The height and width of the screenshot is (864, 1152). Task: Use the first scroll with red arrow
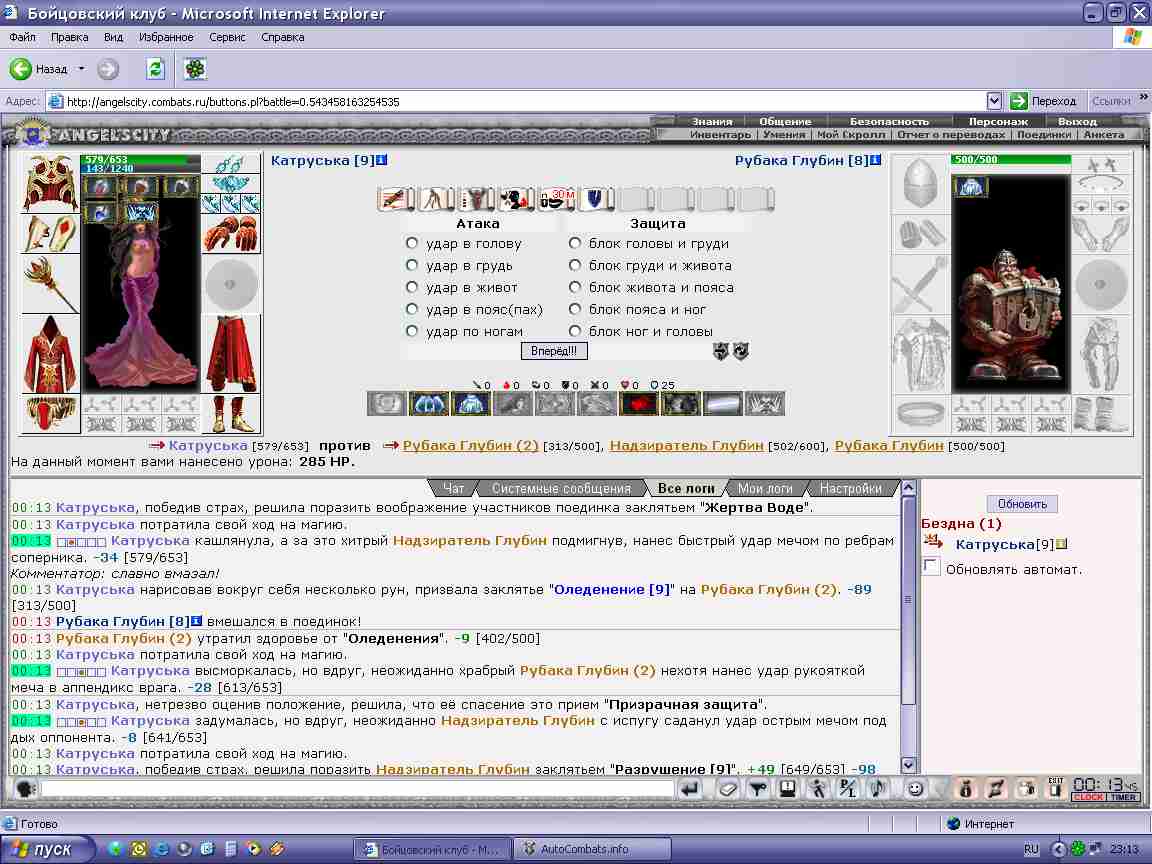[x=396, y=198]
